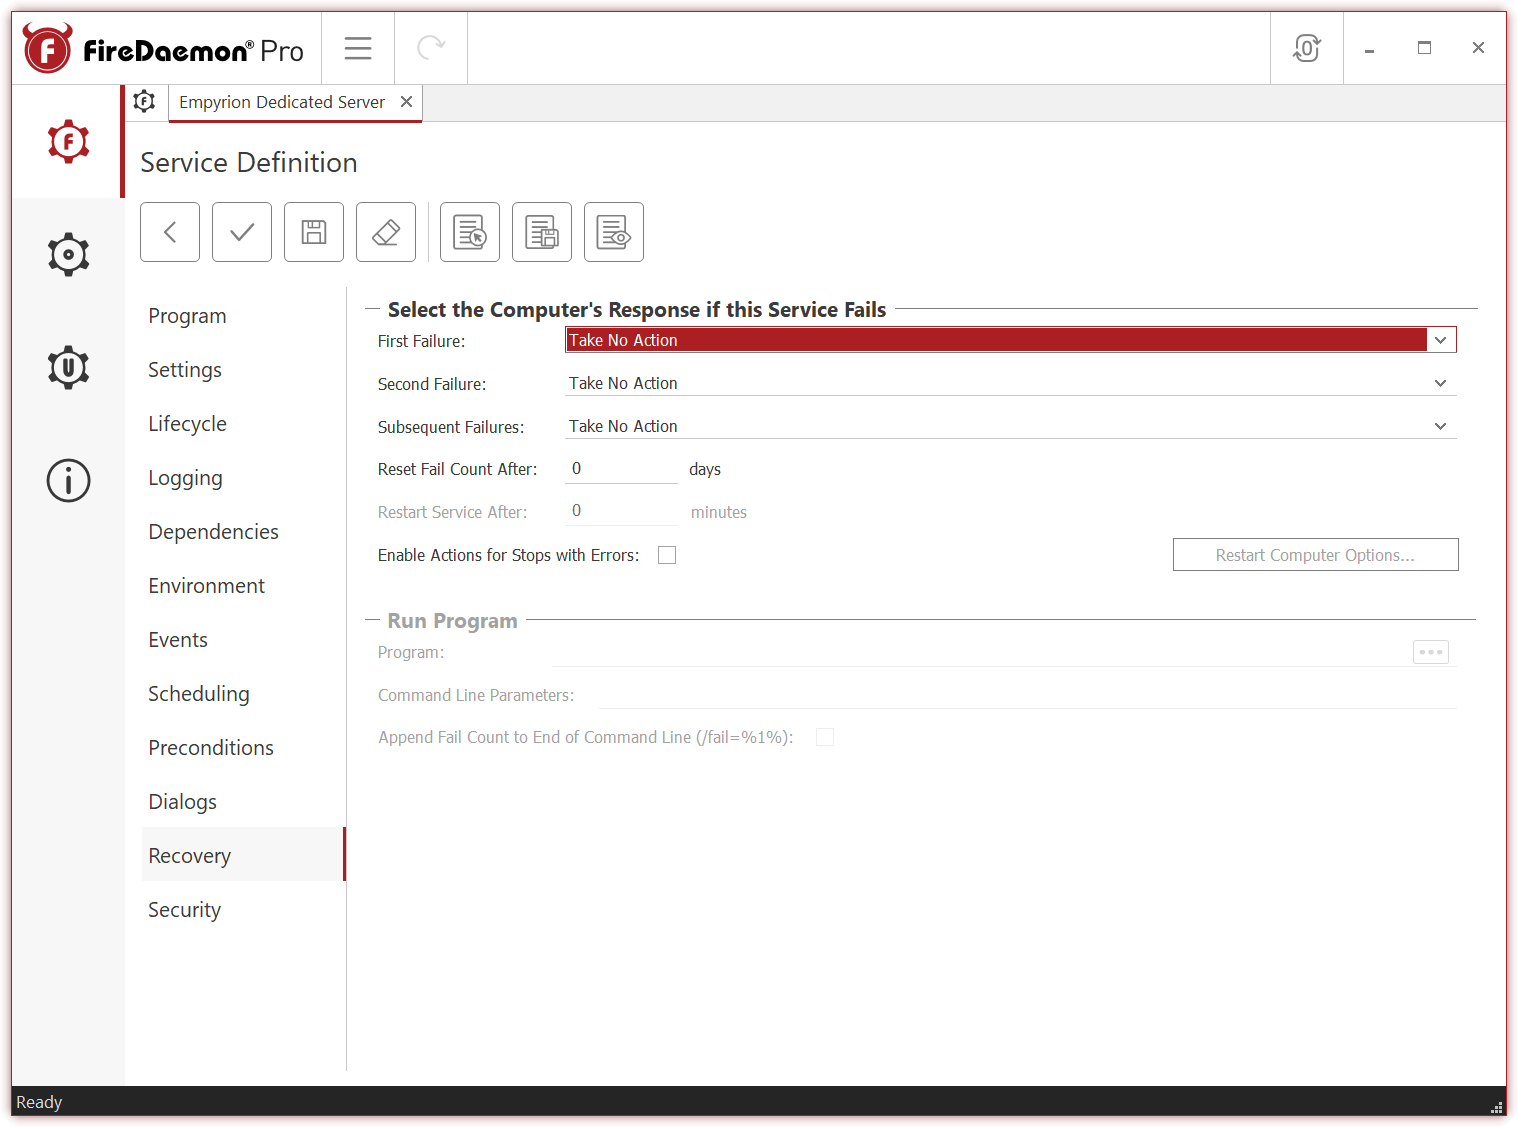Click the document with cursor toolbar icon
This screenshot has height=1127, width=1518.
(x=470, y=232)
